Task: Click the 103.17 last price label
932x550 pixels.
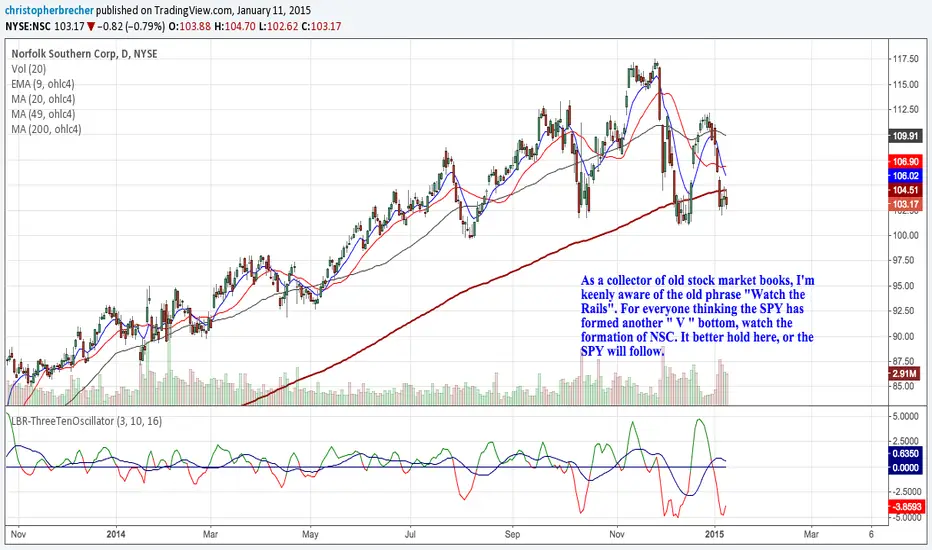Action: pyautogui.click(x=905, y=205)
